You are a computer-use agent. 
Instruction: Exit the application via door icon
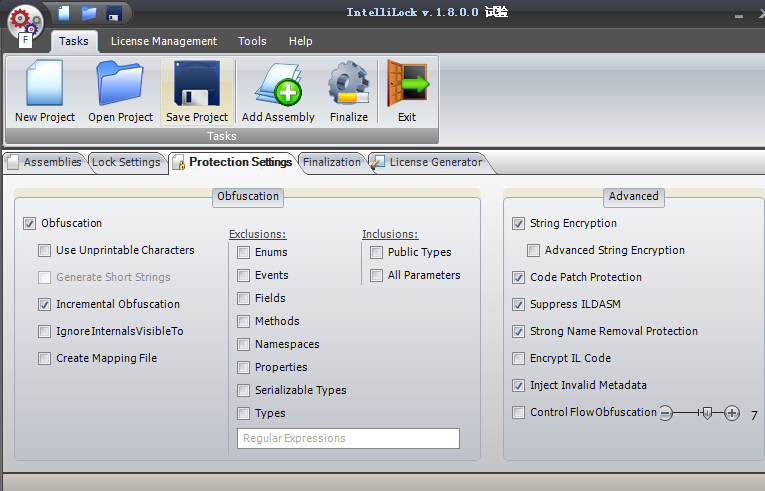(x=407, y=91)
